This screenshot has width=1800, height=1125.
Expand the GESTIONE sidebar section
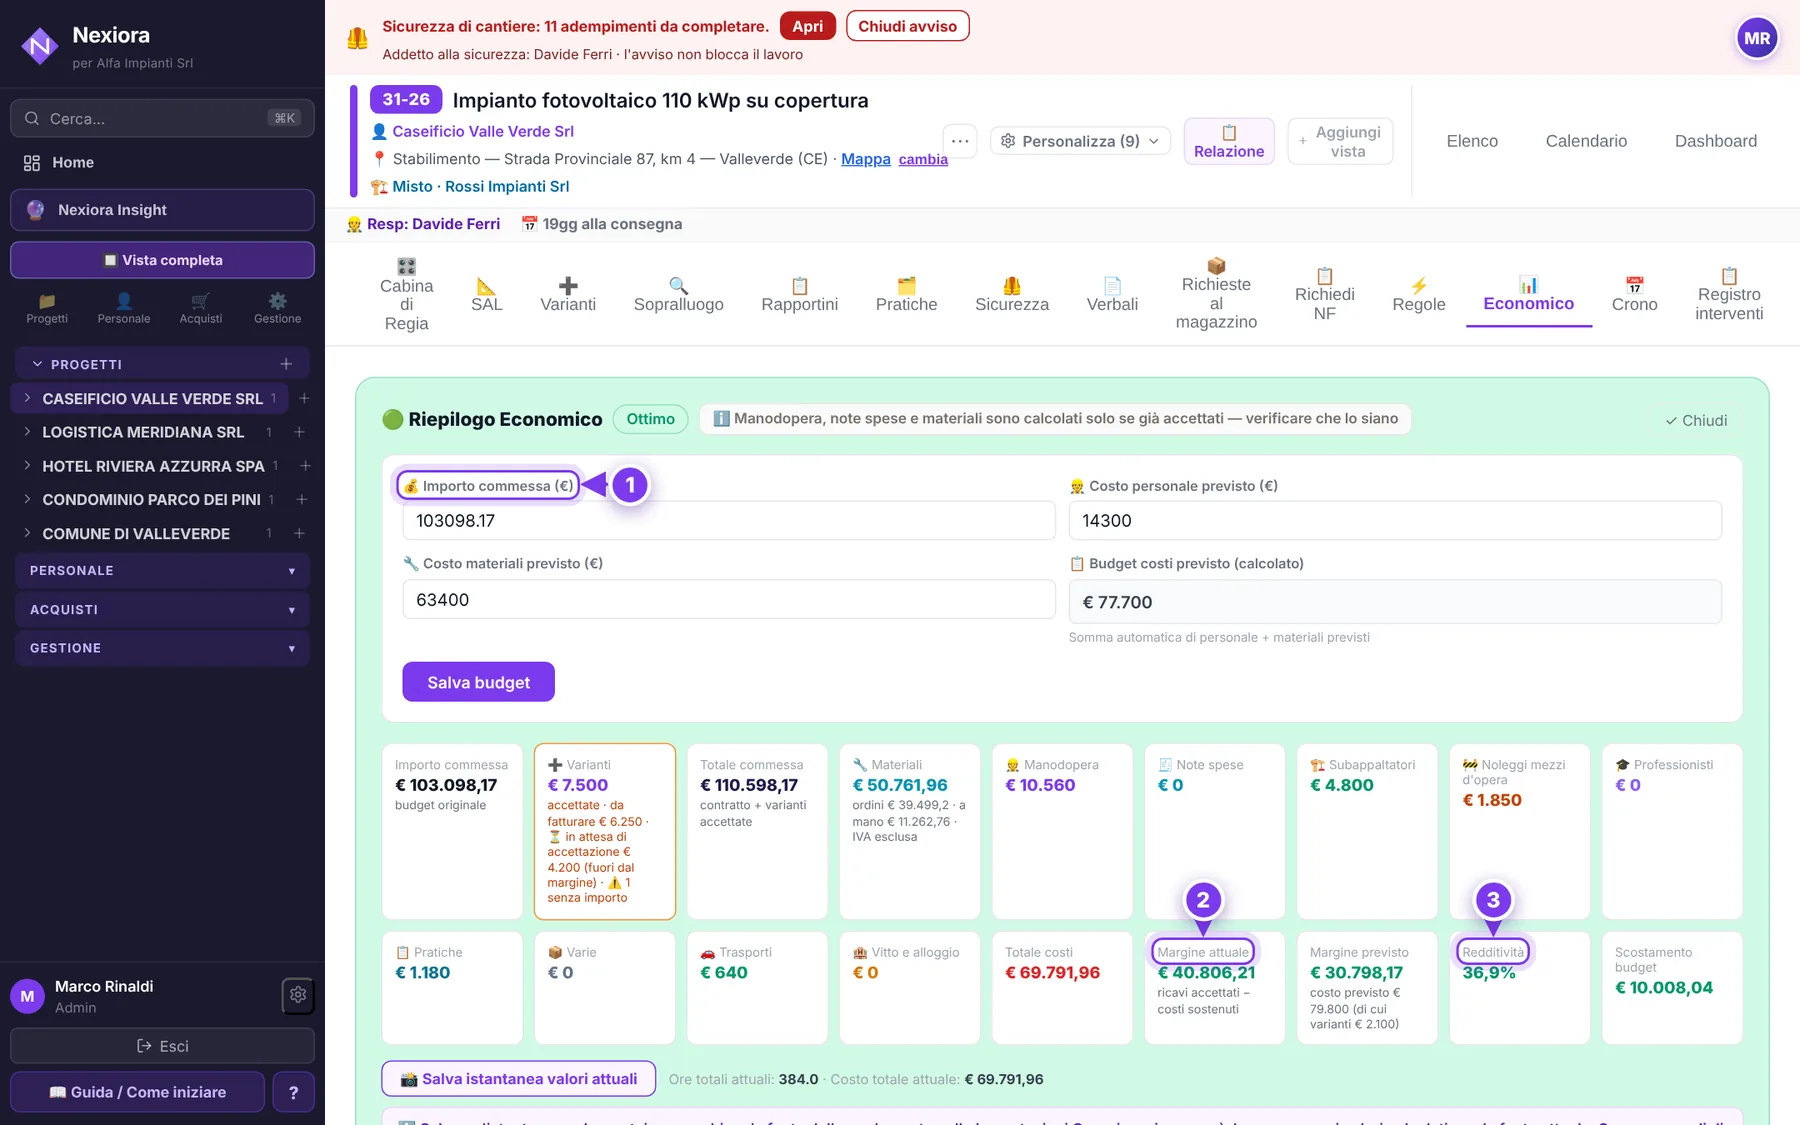(x=162, y=648)
